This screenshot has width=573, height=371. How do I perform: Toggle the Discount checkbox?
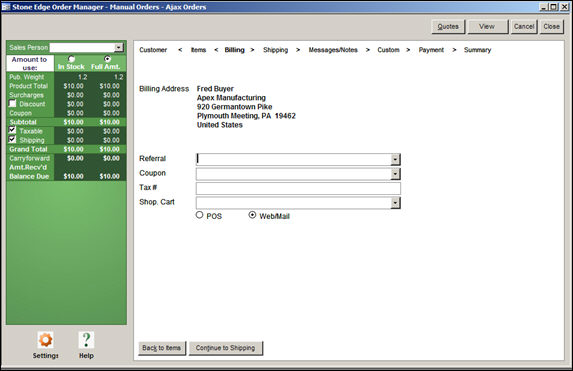[13, 103]
